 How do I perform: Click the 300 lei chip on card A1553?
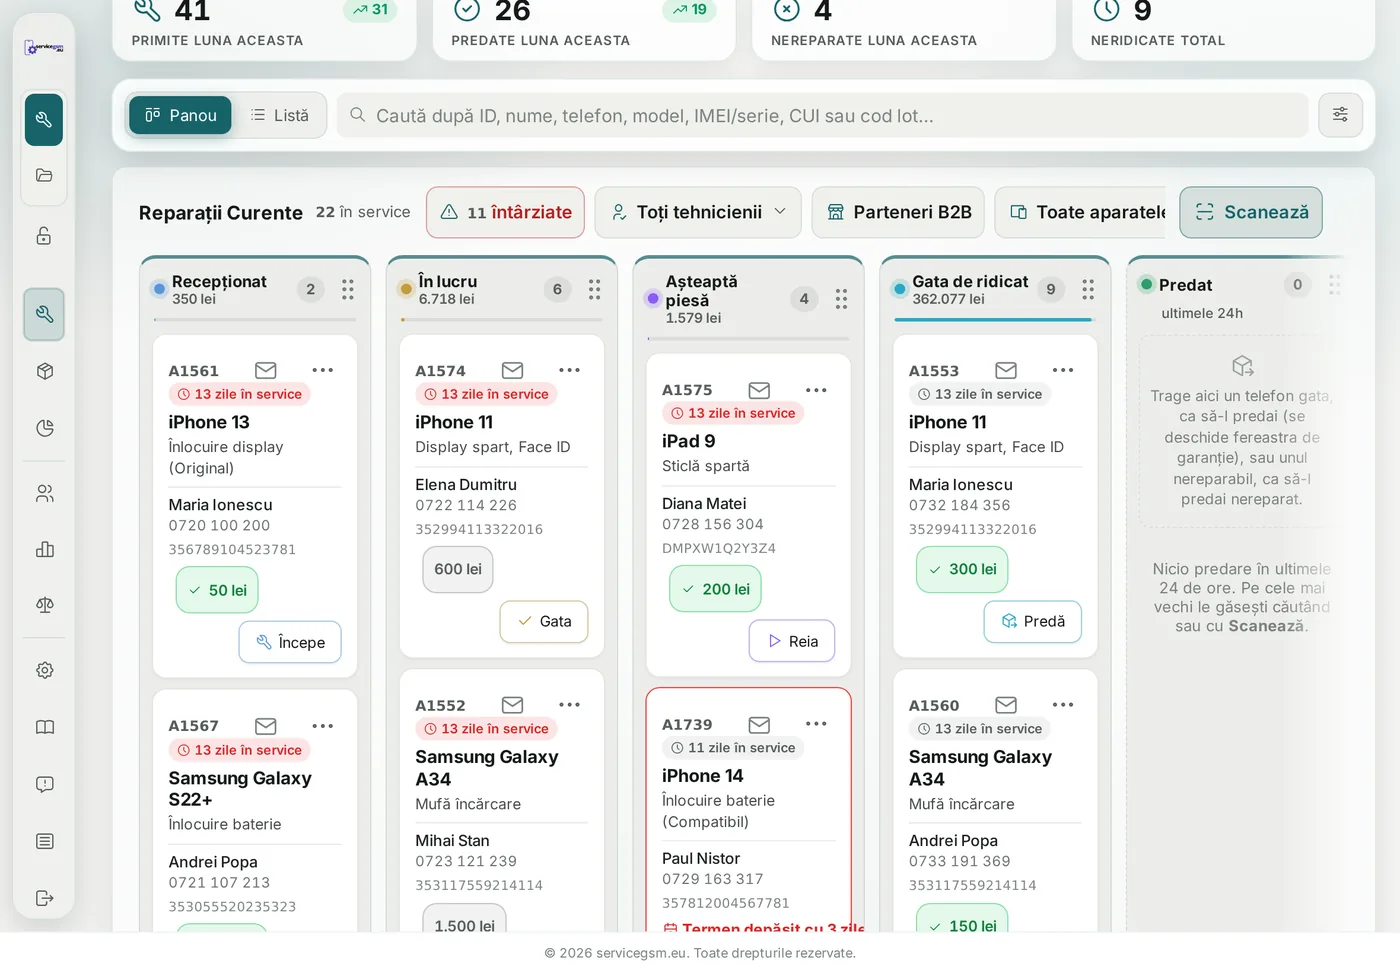(x=963, y=569)
